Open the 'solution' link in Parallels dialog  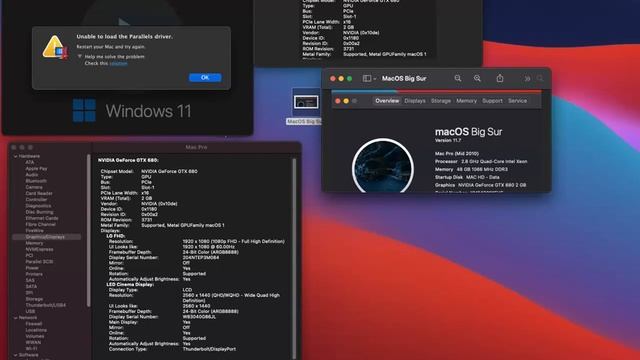[118, 63]
